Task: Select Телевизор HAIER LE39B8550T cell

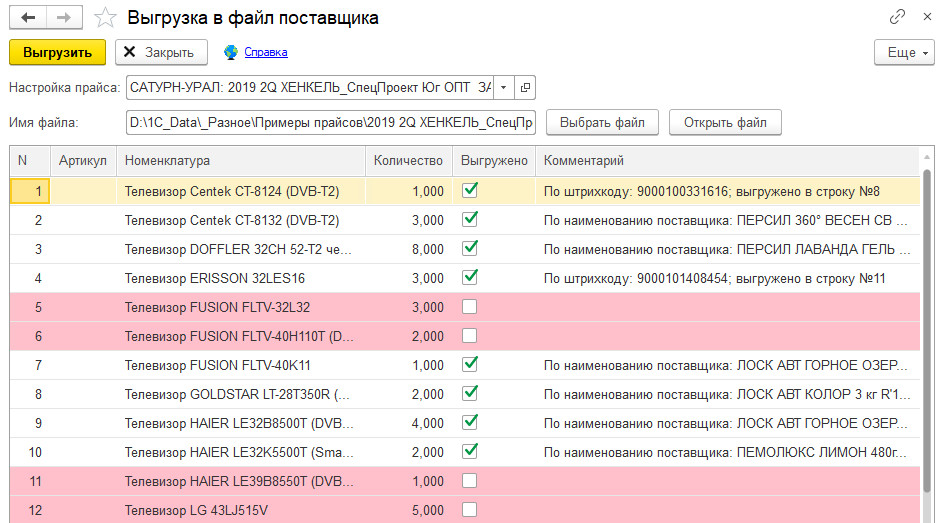Action: (241, 481)
